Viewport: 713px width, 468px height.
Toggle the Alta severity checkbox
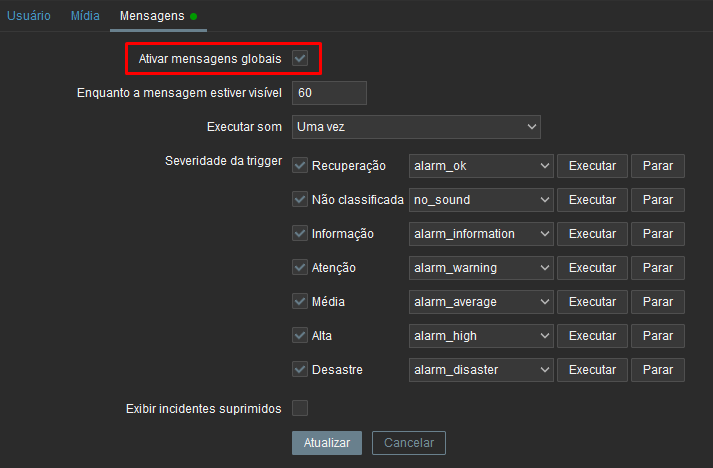(x=300, y=335)
